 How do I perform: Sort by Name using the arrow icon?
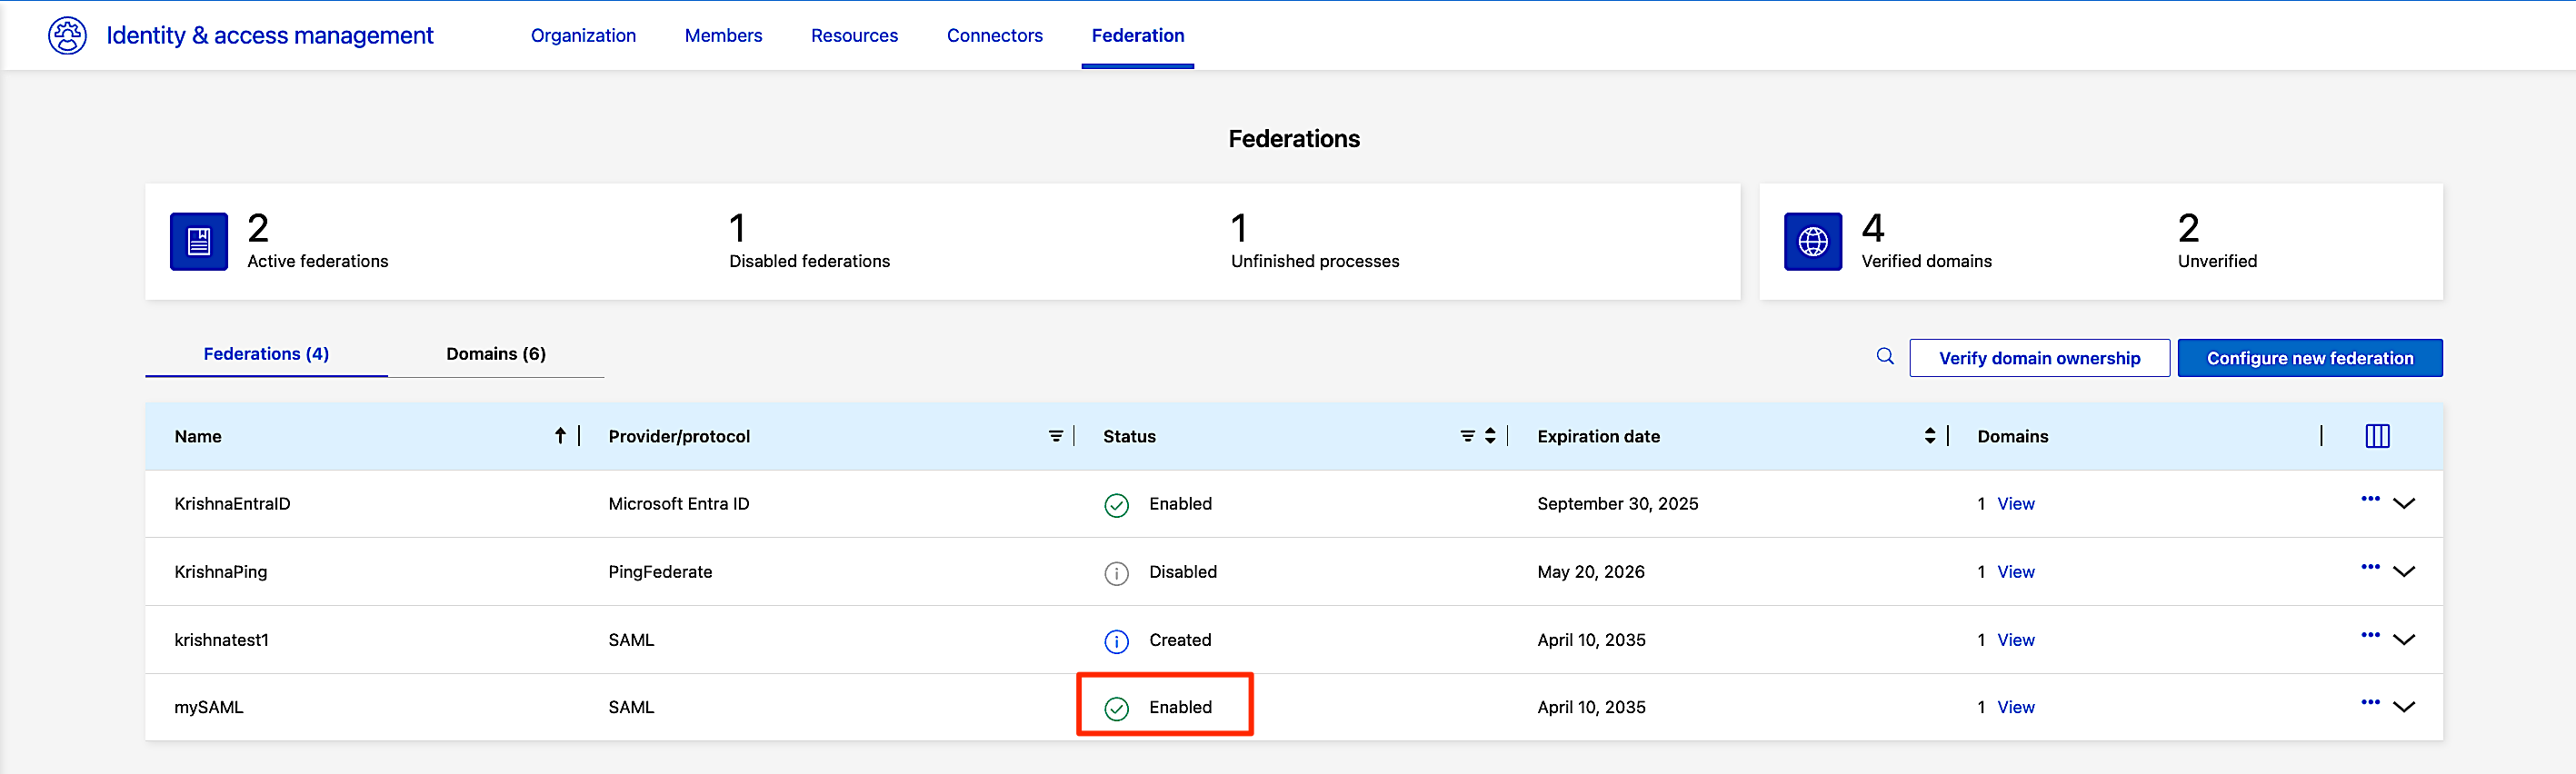560,436
